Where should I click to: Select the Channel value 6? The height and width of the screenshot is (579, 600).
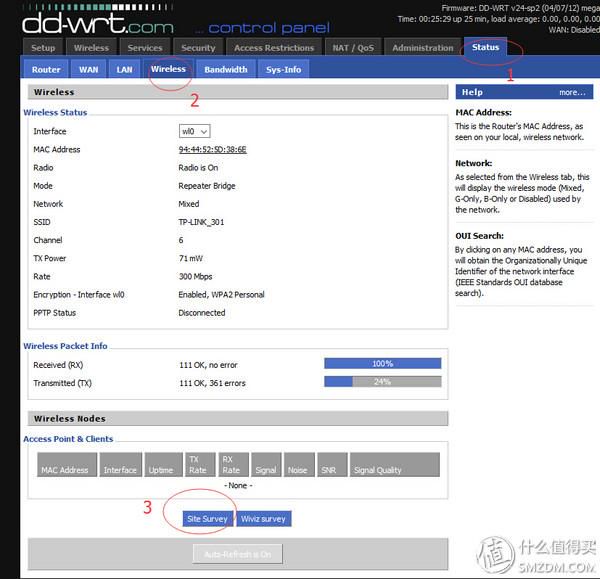181,240
